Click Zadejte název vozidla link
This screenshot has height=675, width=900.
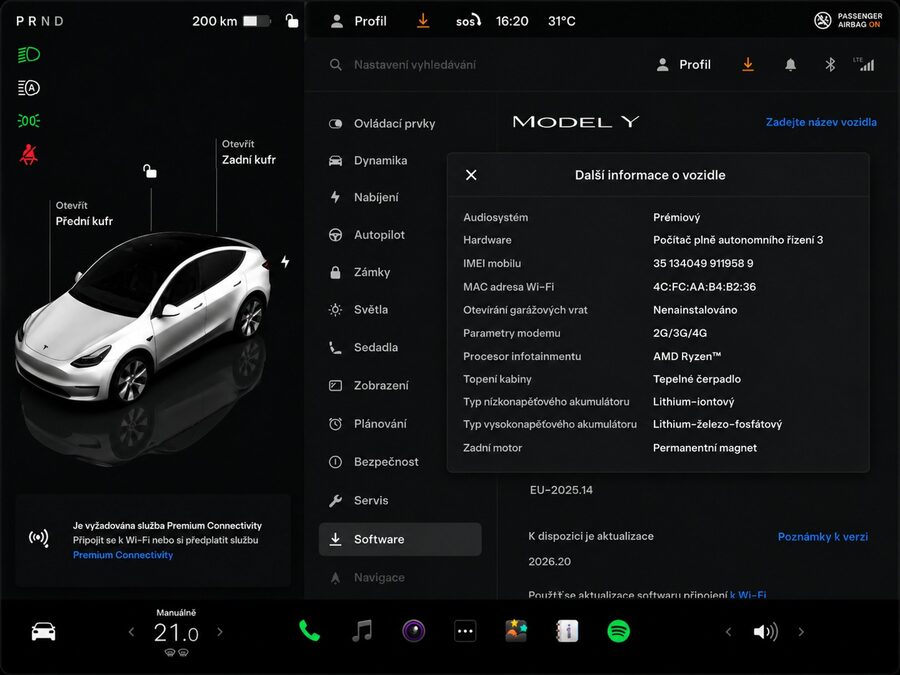point(821,122)
